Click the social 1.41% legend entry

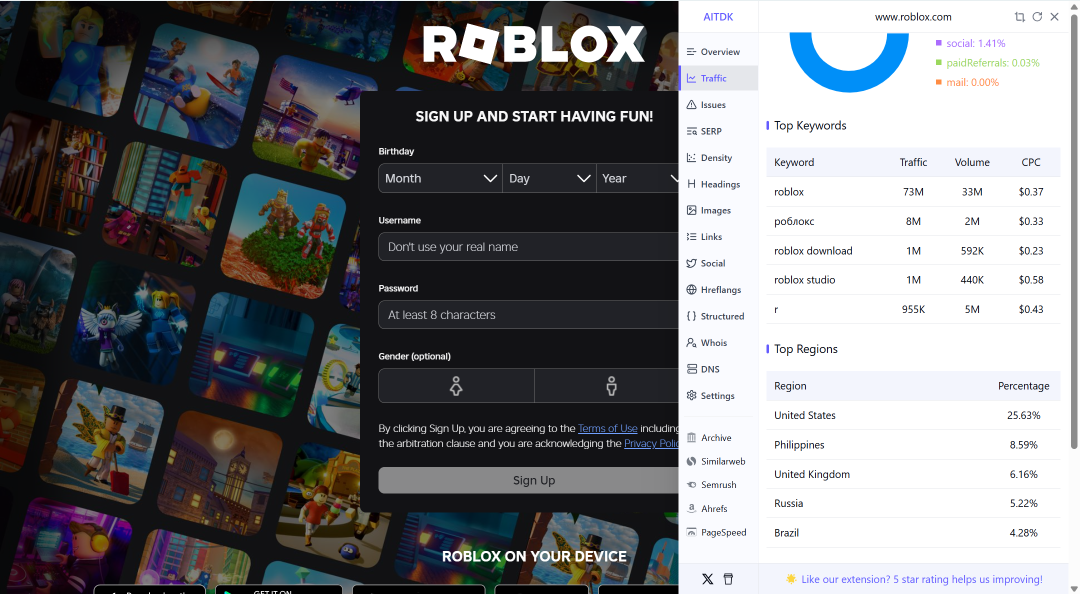click(x=970, y=43)
